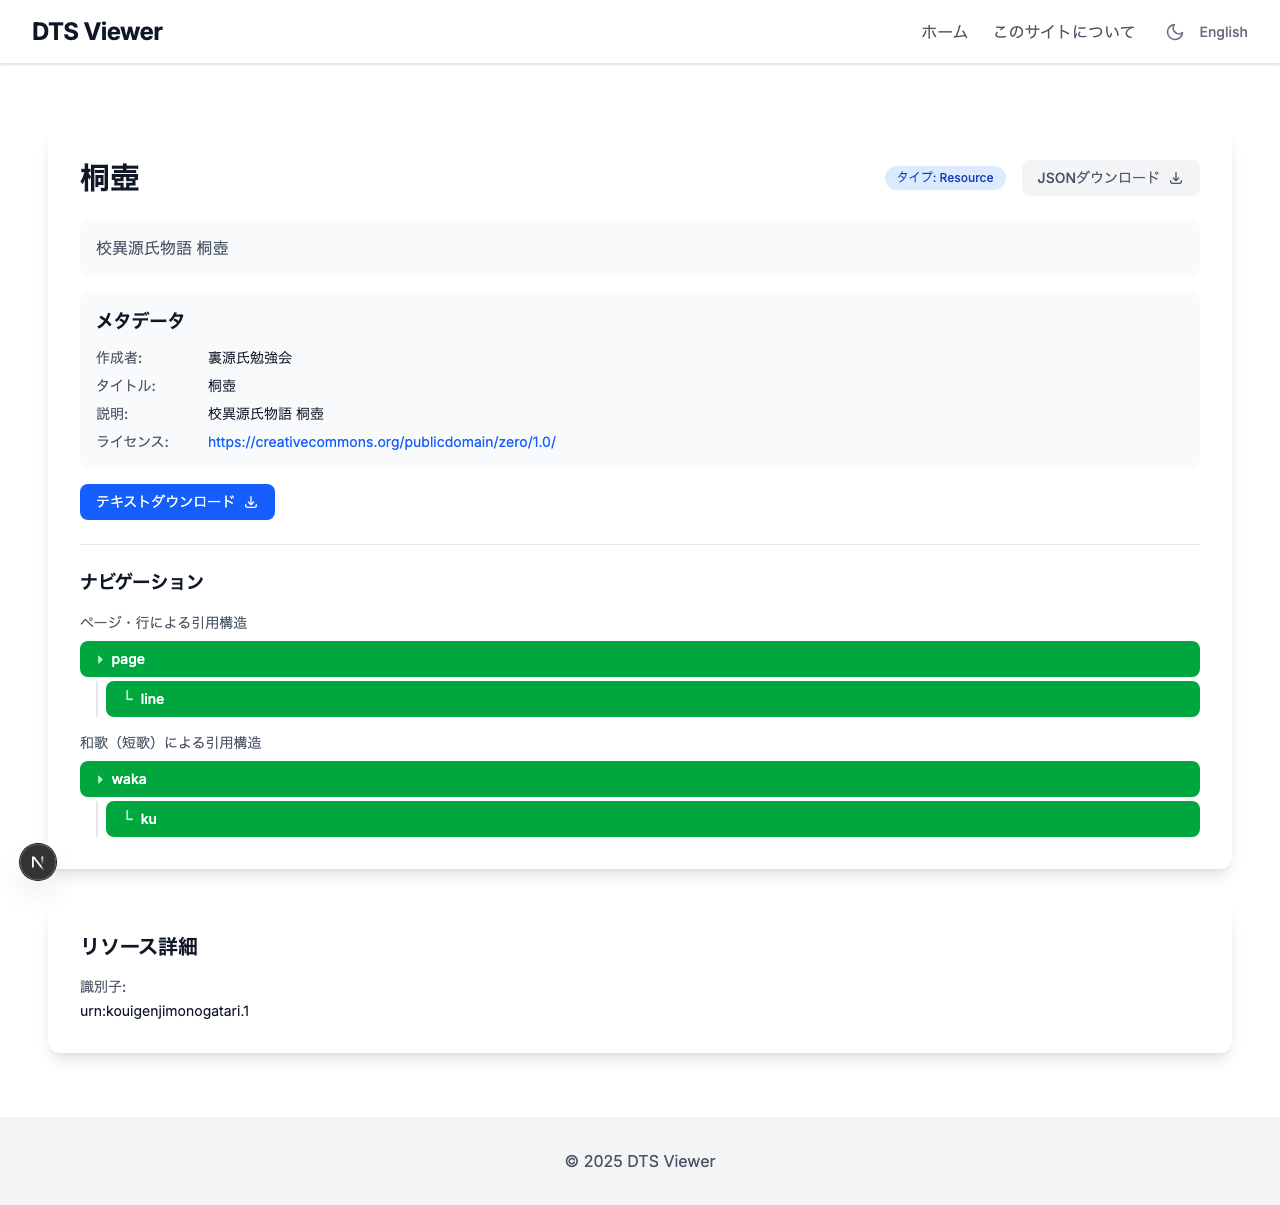Click the download icon in テキストダウンロード
The height and width of the screenshot is (1205, 1280).
click(x=251, y=502)
